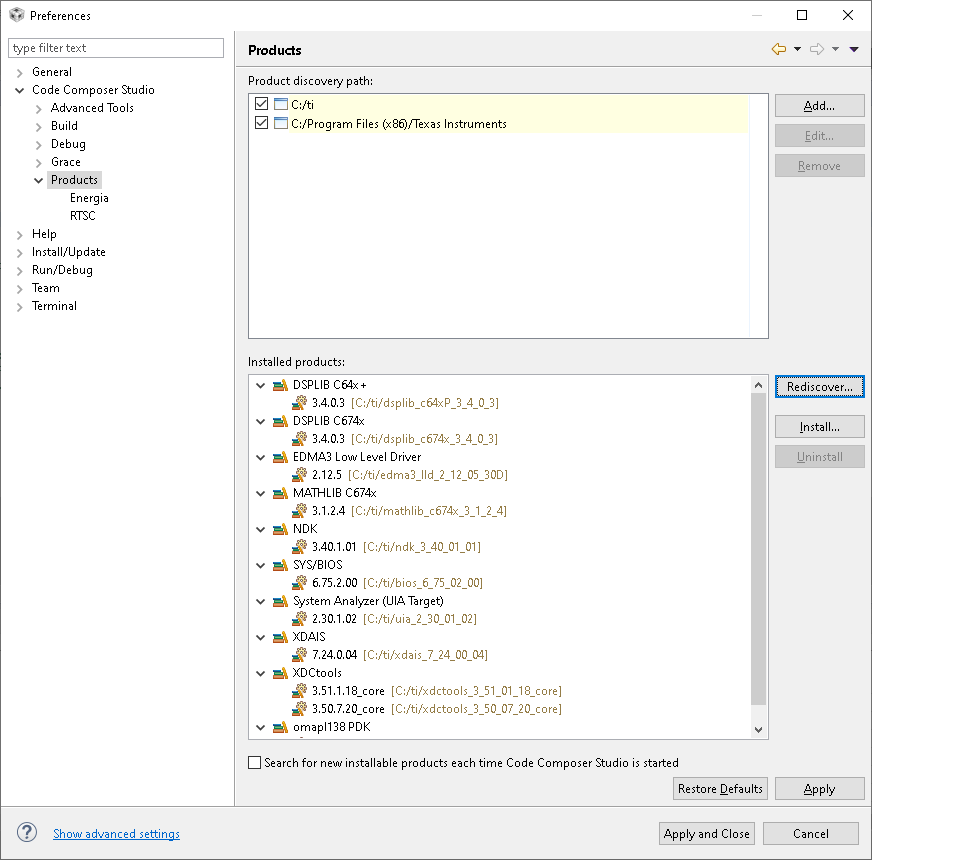This screenshot has height=860, width=960.
Task: Select Energia under Products
Action: coord(89,198)
